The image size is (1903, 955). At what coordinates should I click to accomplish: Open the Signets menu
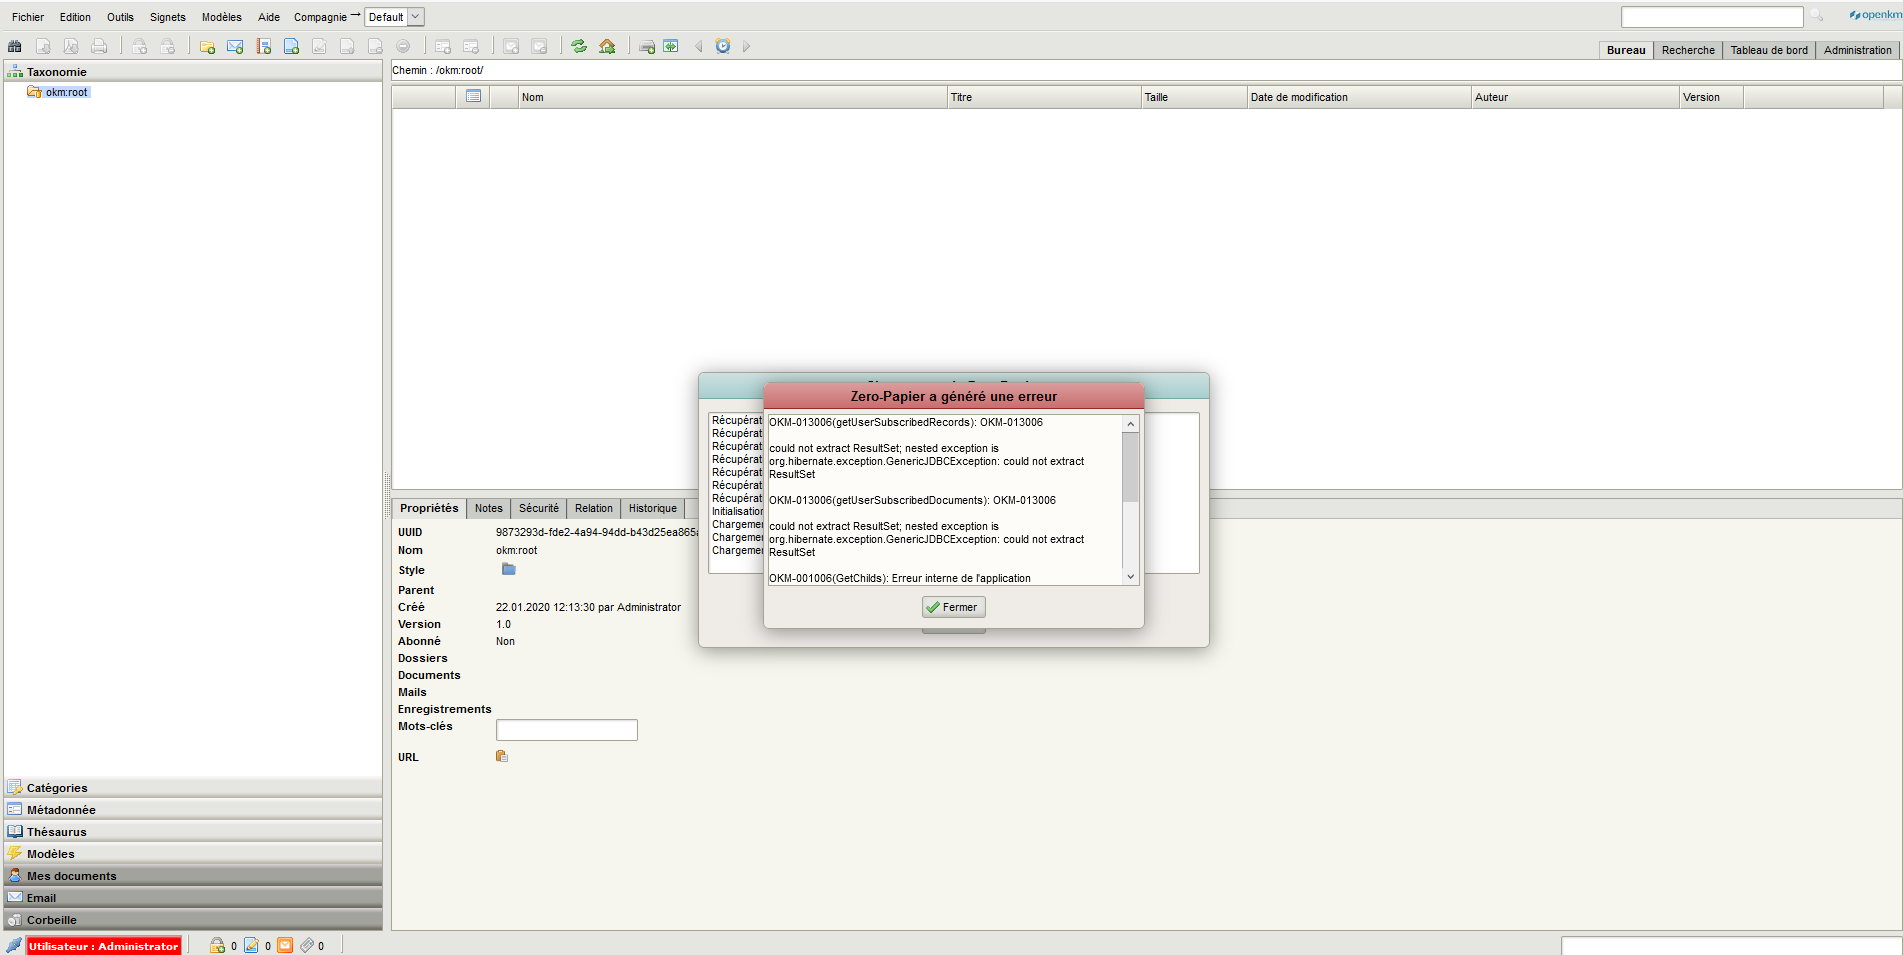[167, 16]
